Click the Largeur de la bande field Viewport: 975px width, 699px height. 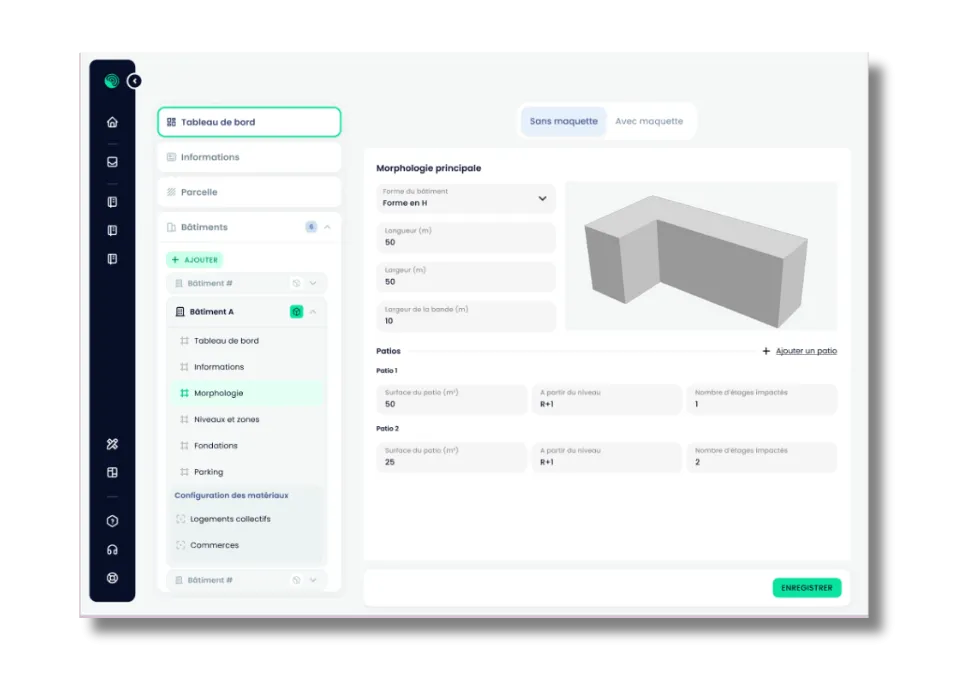coord(466,315)
